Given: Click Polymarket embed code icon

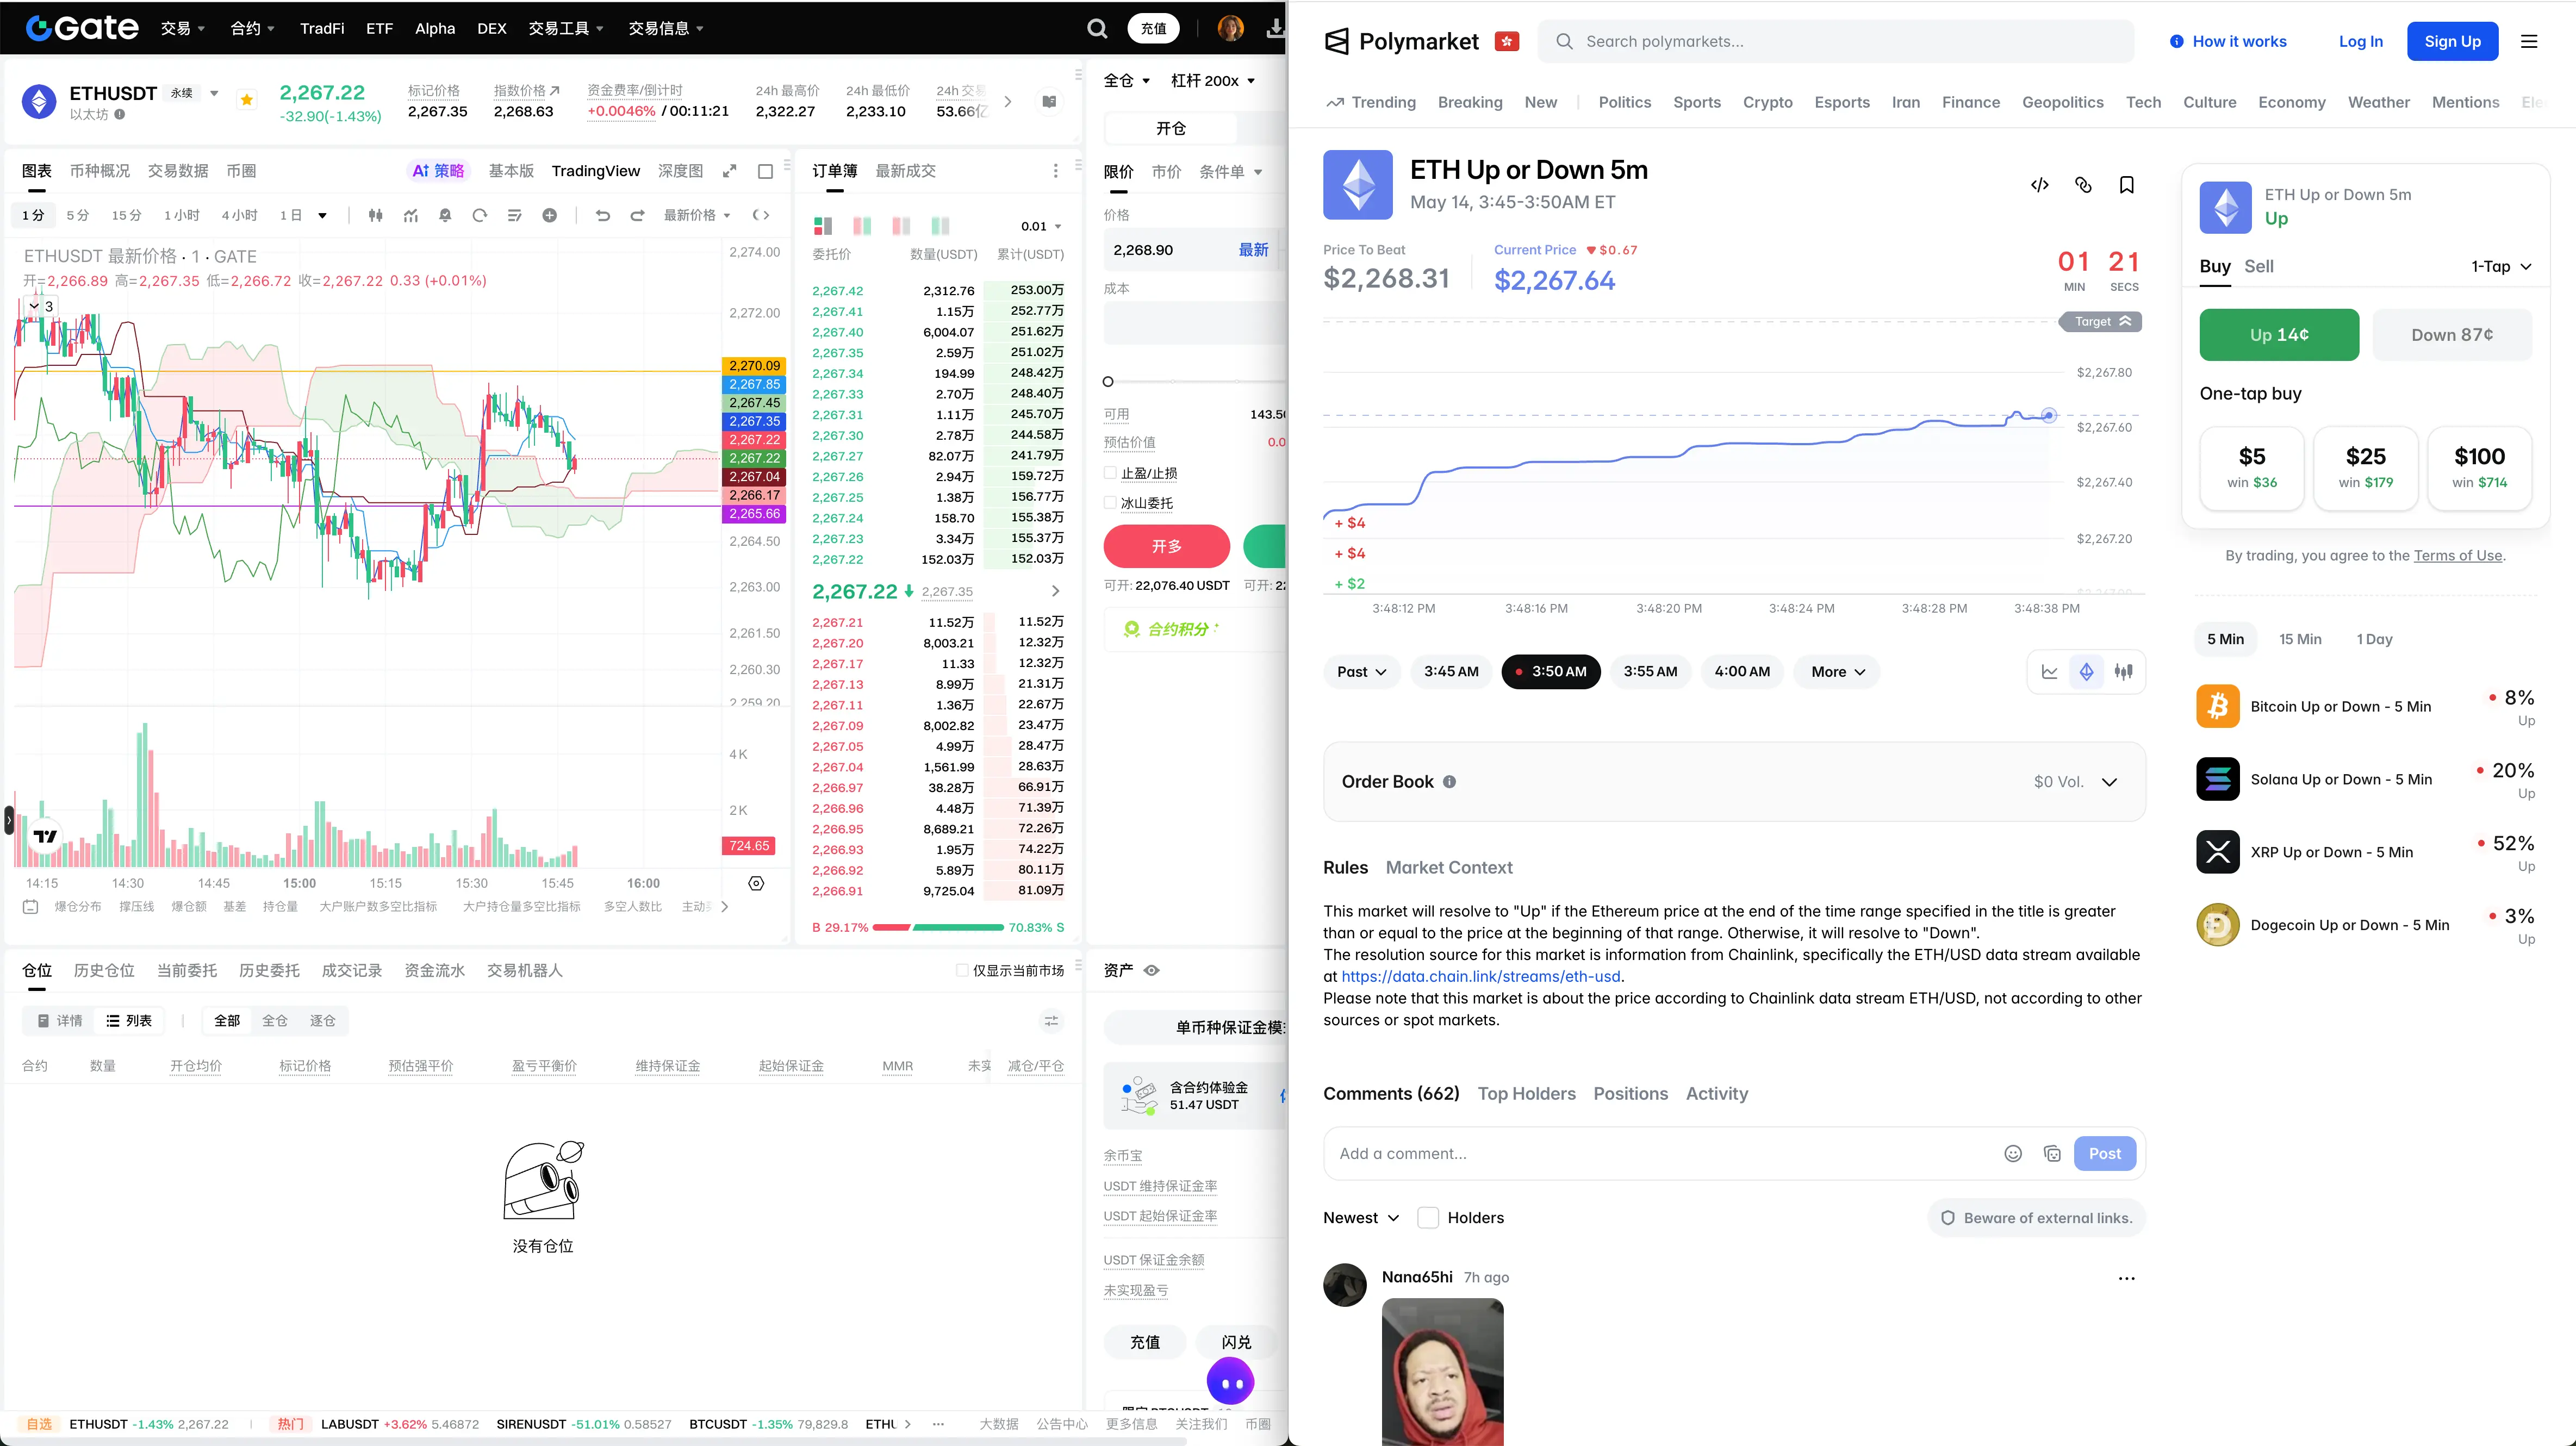Looking at the screenshot, I should coord(2040,185).
